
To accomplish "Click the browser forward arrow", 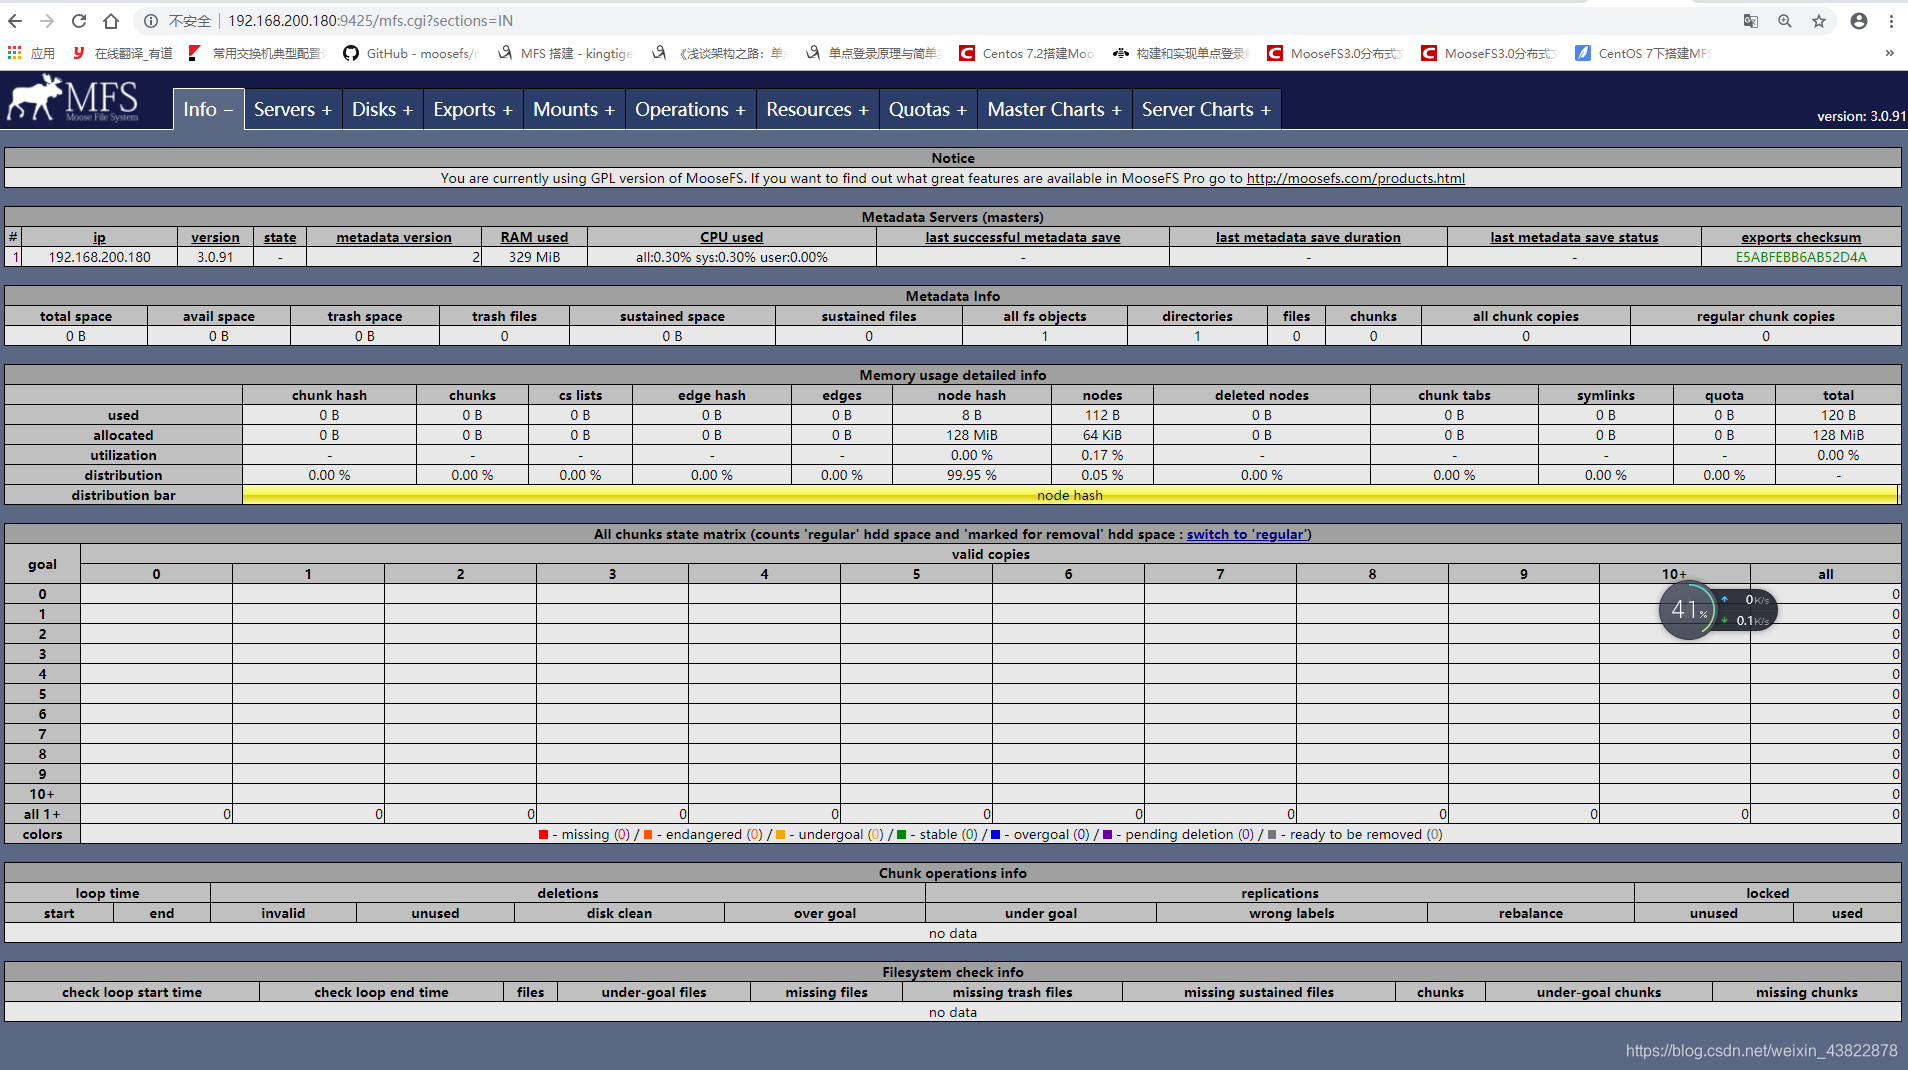I will 47,21.
